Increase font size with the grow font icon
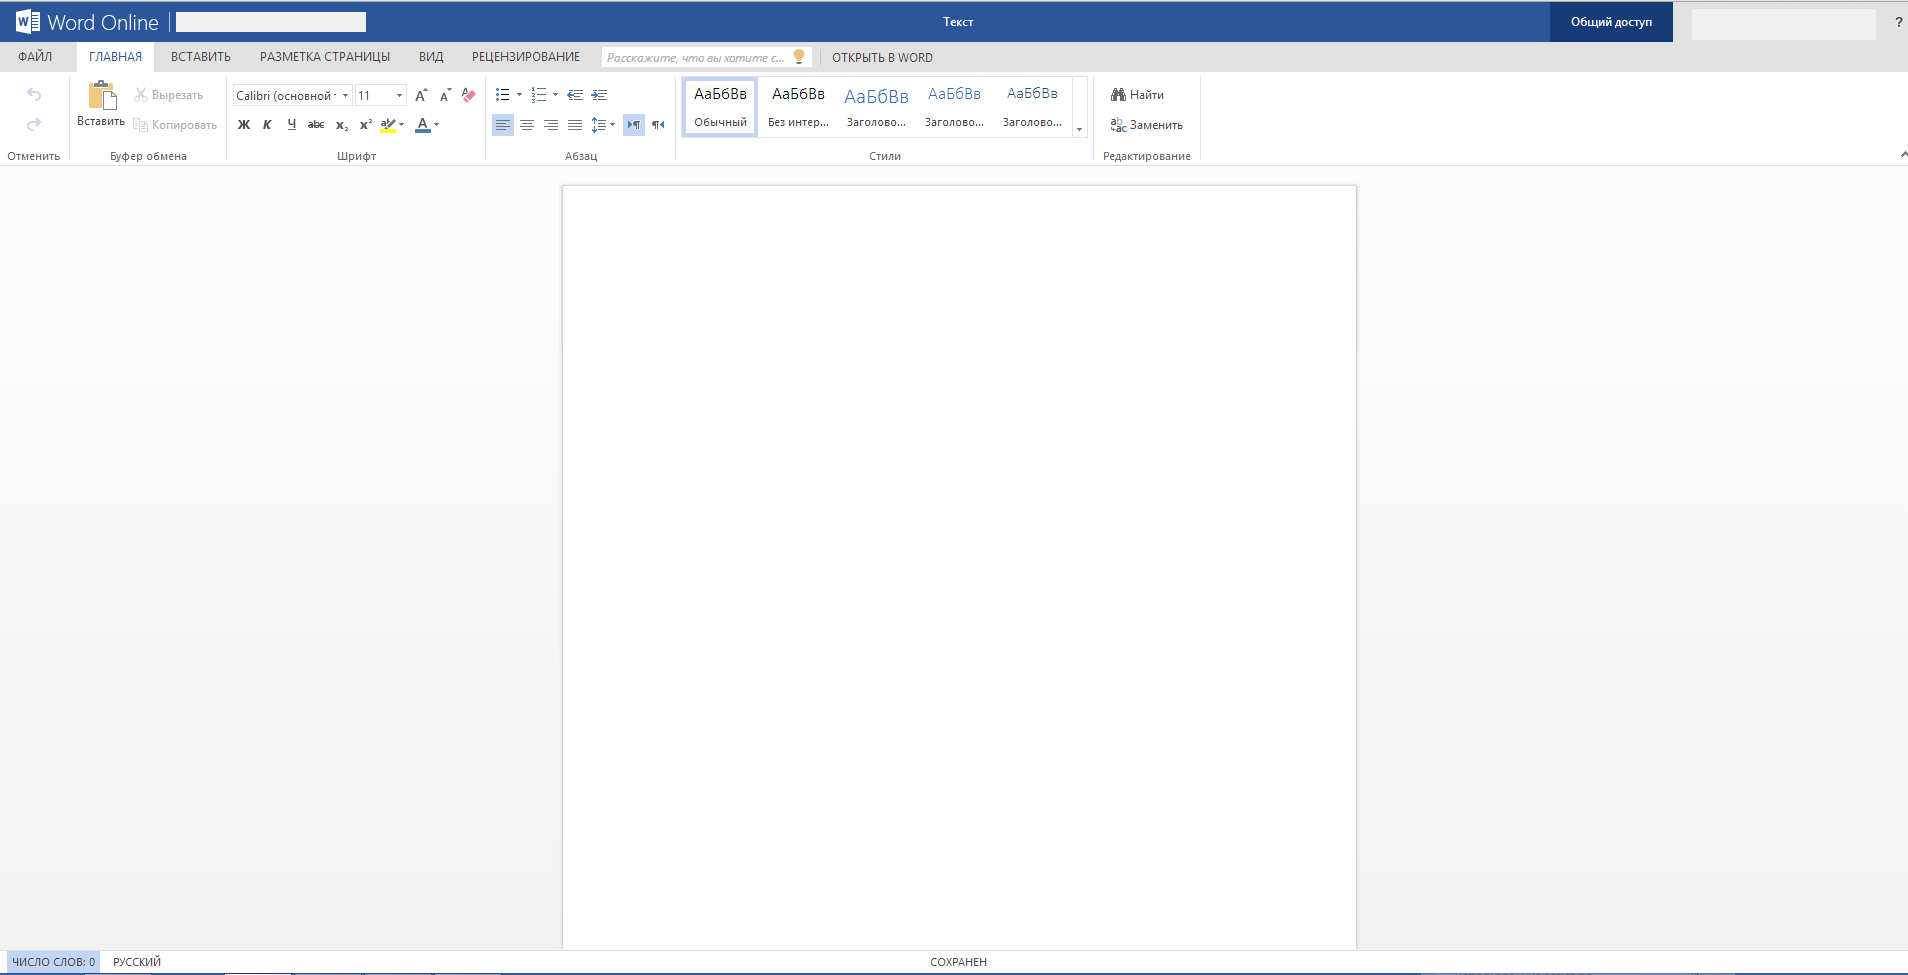 coord(421,95)
